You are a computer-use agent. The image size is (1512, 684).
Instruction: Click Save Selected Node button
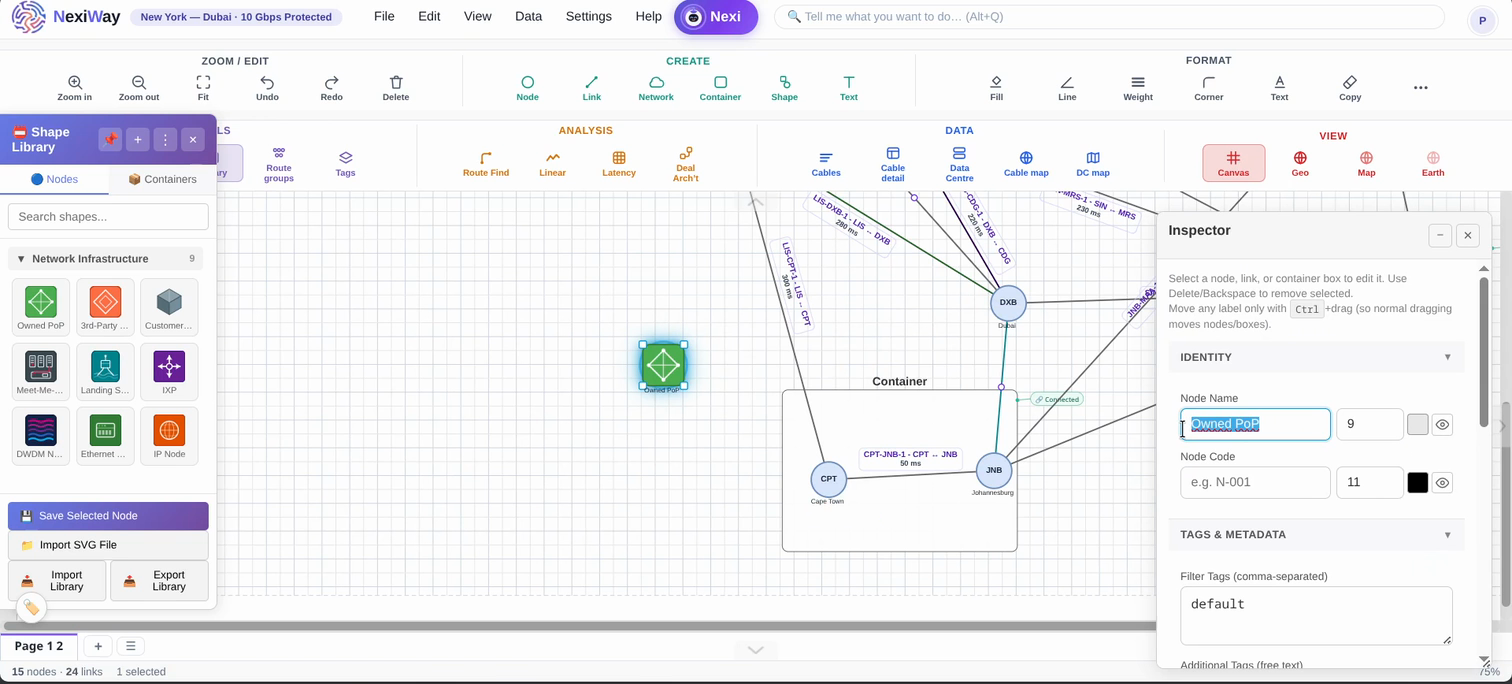pyautogui.click(x=108, y=516)
